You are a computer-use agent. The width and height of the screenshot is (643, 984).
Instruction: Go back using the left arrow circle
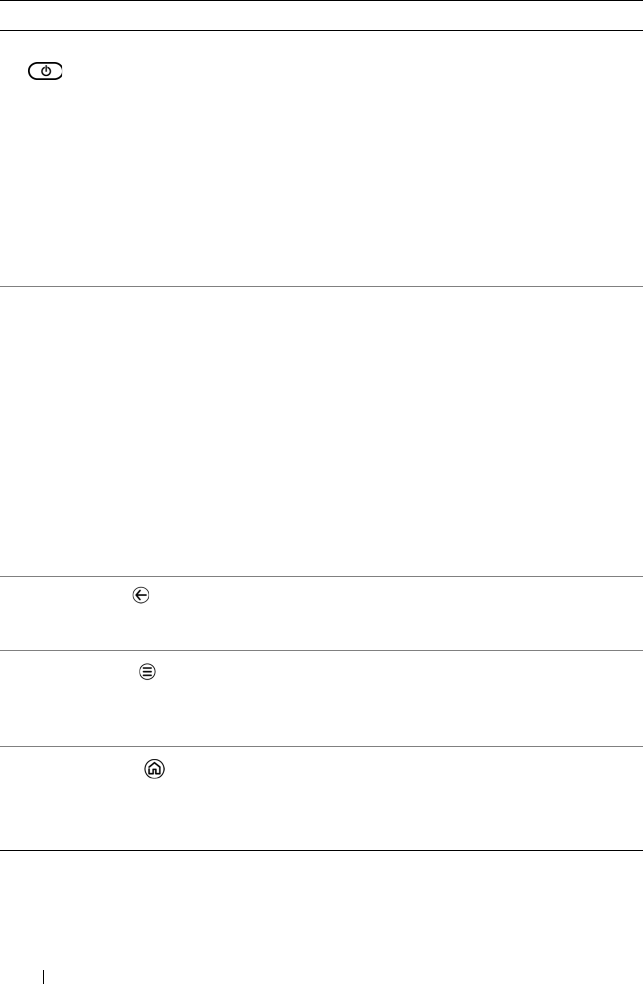pyautogui.click(x=140, y=594)
